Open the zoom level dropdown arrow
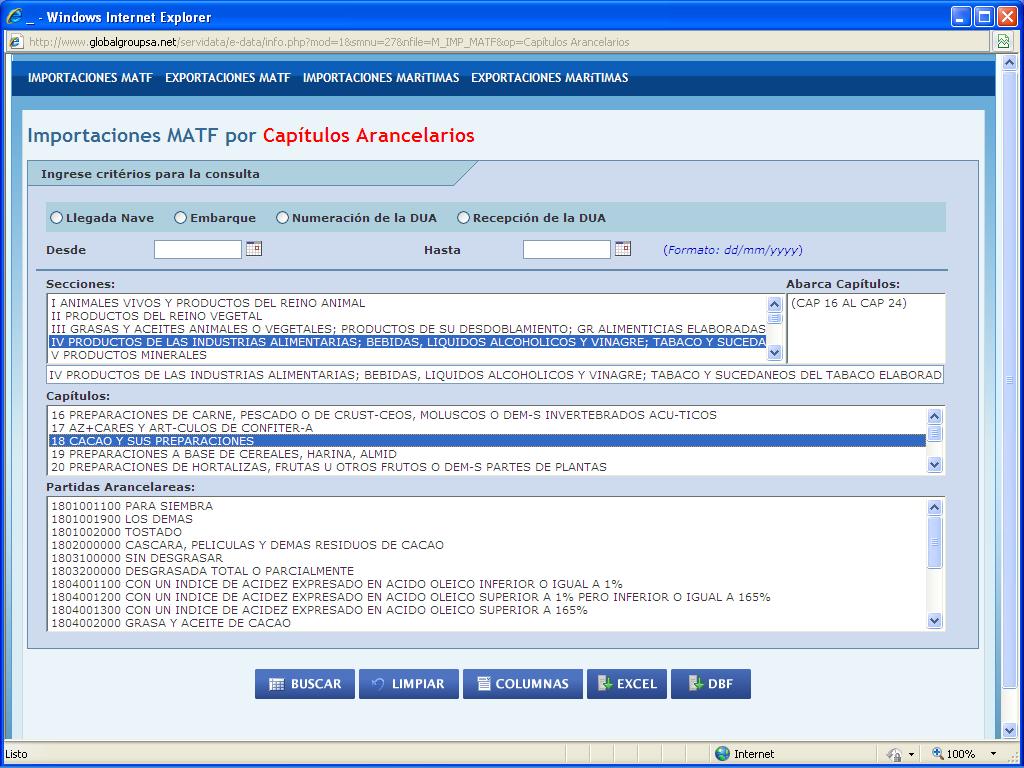The width and height of the screenshot is (1024, 768). pyautogui.click(x=993, y=754)
